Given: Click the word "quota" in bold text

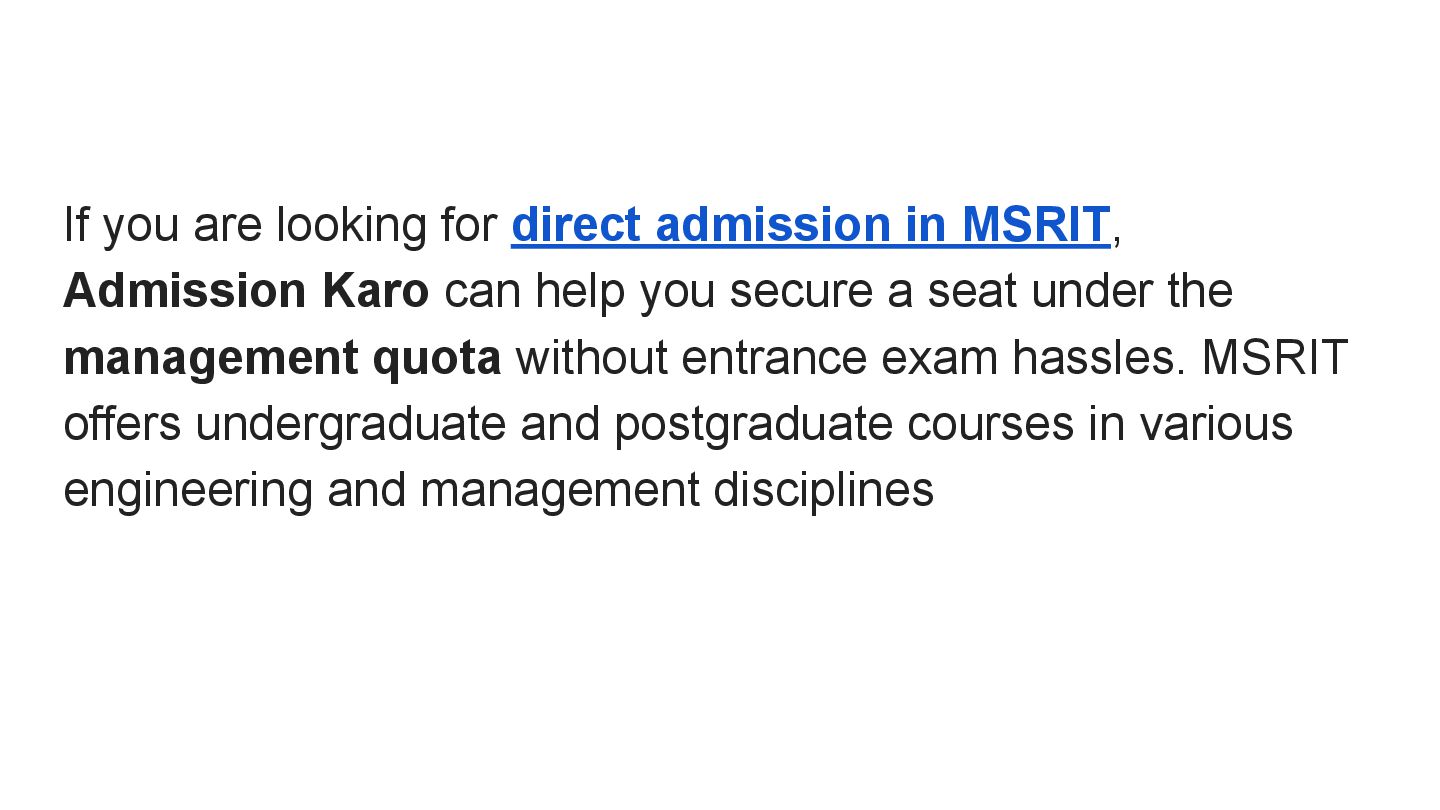Looking at the screenshot, I should 436,358.
